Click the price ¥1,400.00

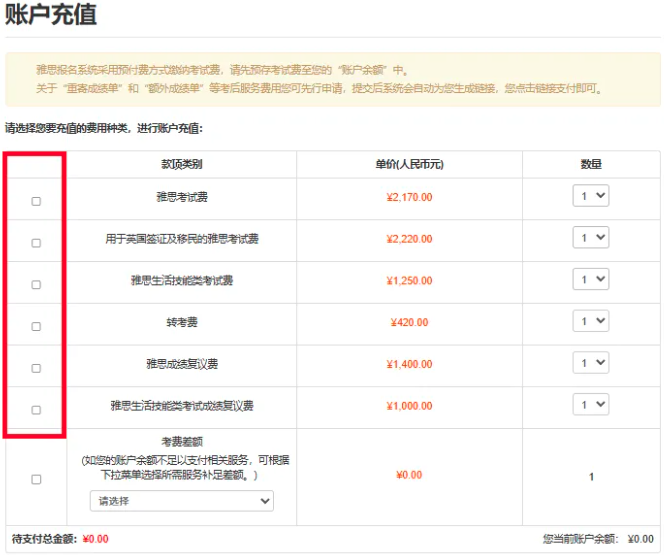(409, 364)
